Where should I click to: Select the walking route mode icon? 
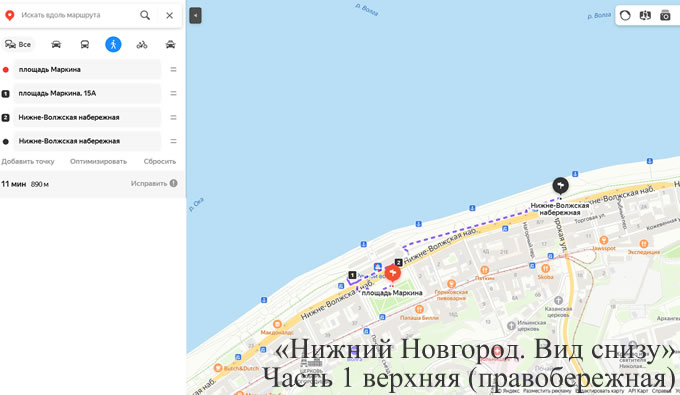113,44
